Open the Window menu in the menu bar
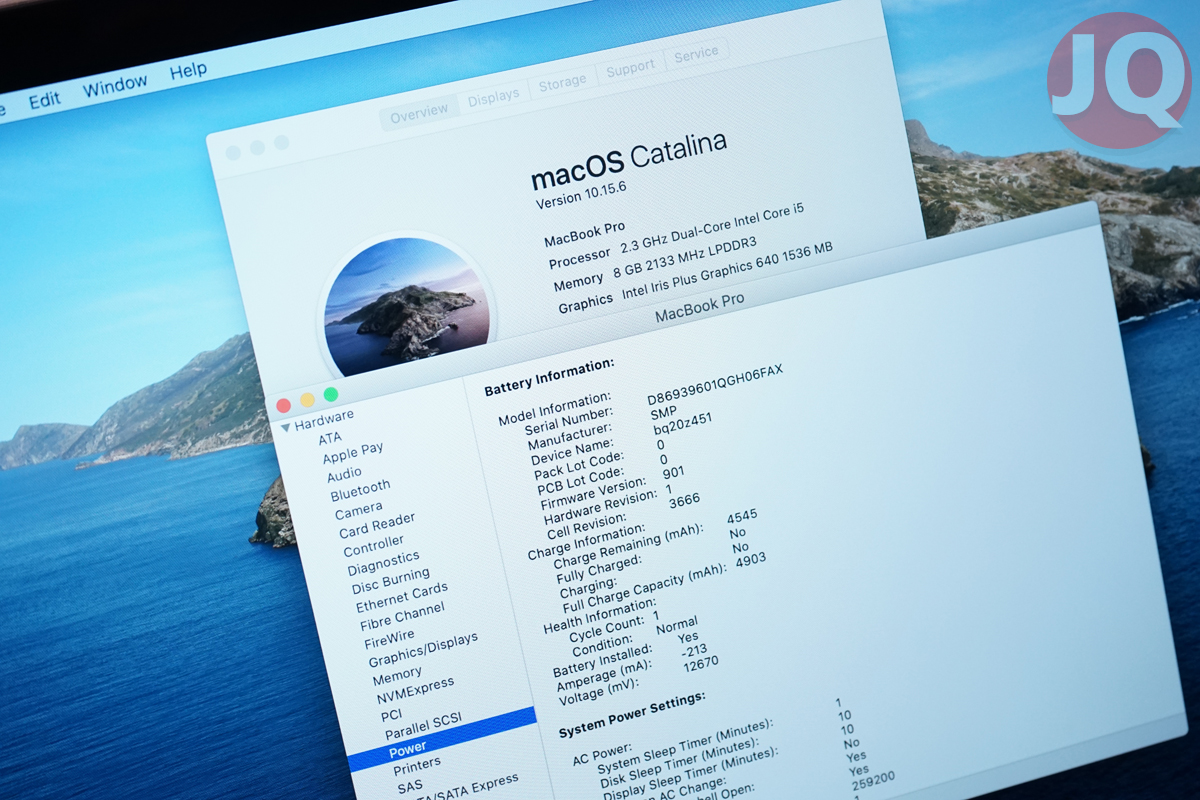The width and height of the screenshot is (1200, 800). click(114, 87)
